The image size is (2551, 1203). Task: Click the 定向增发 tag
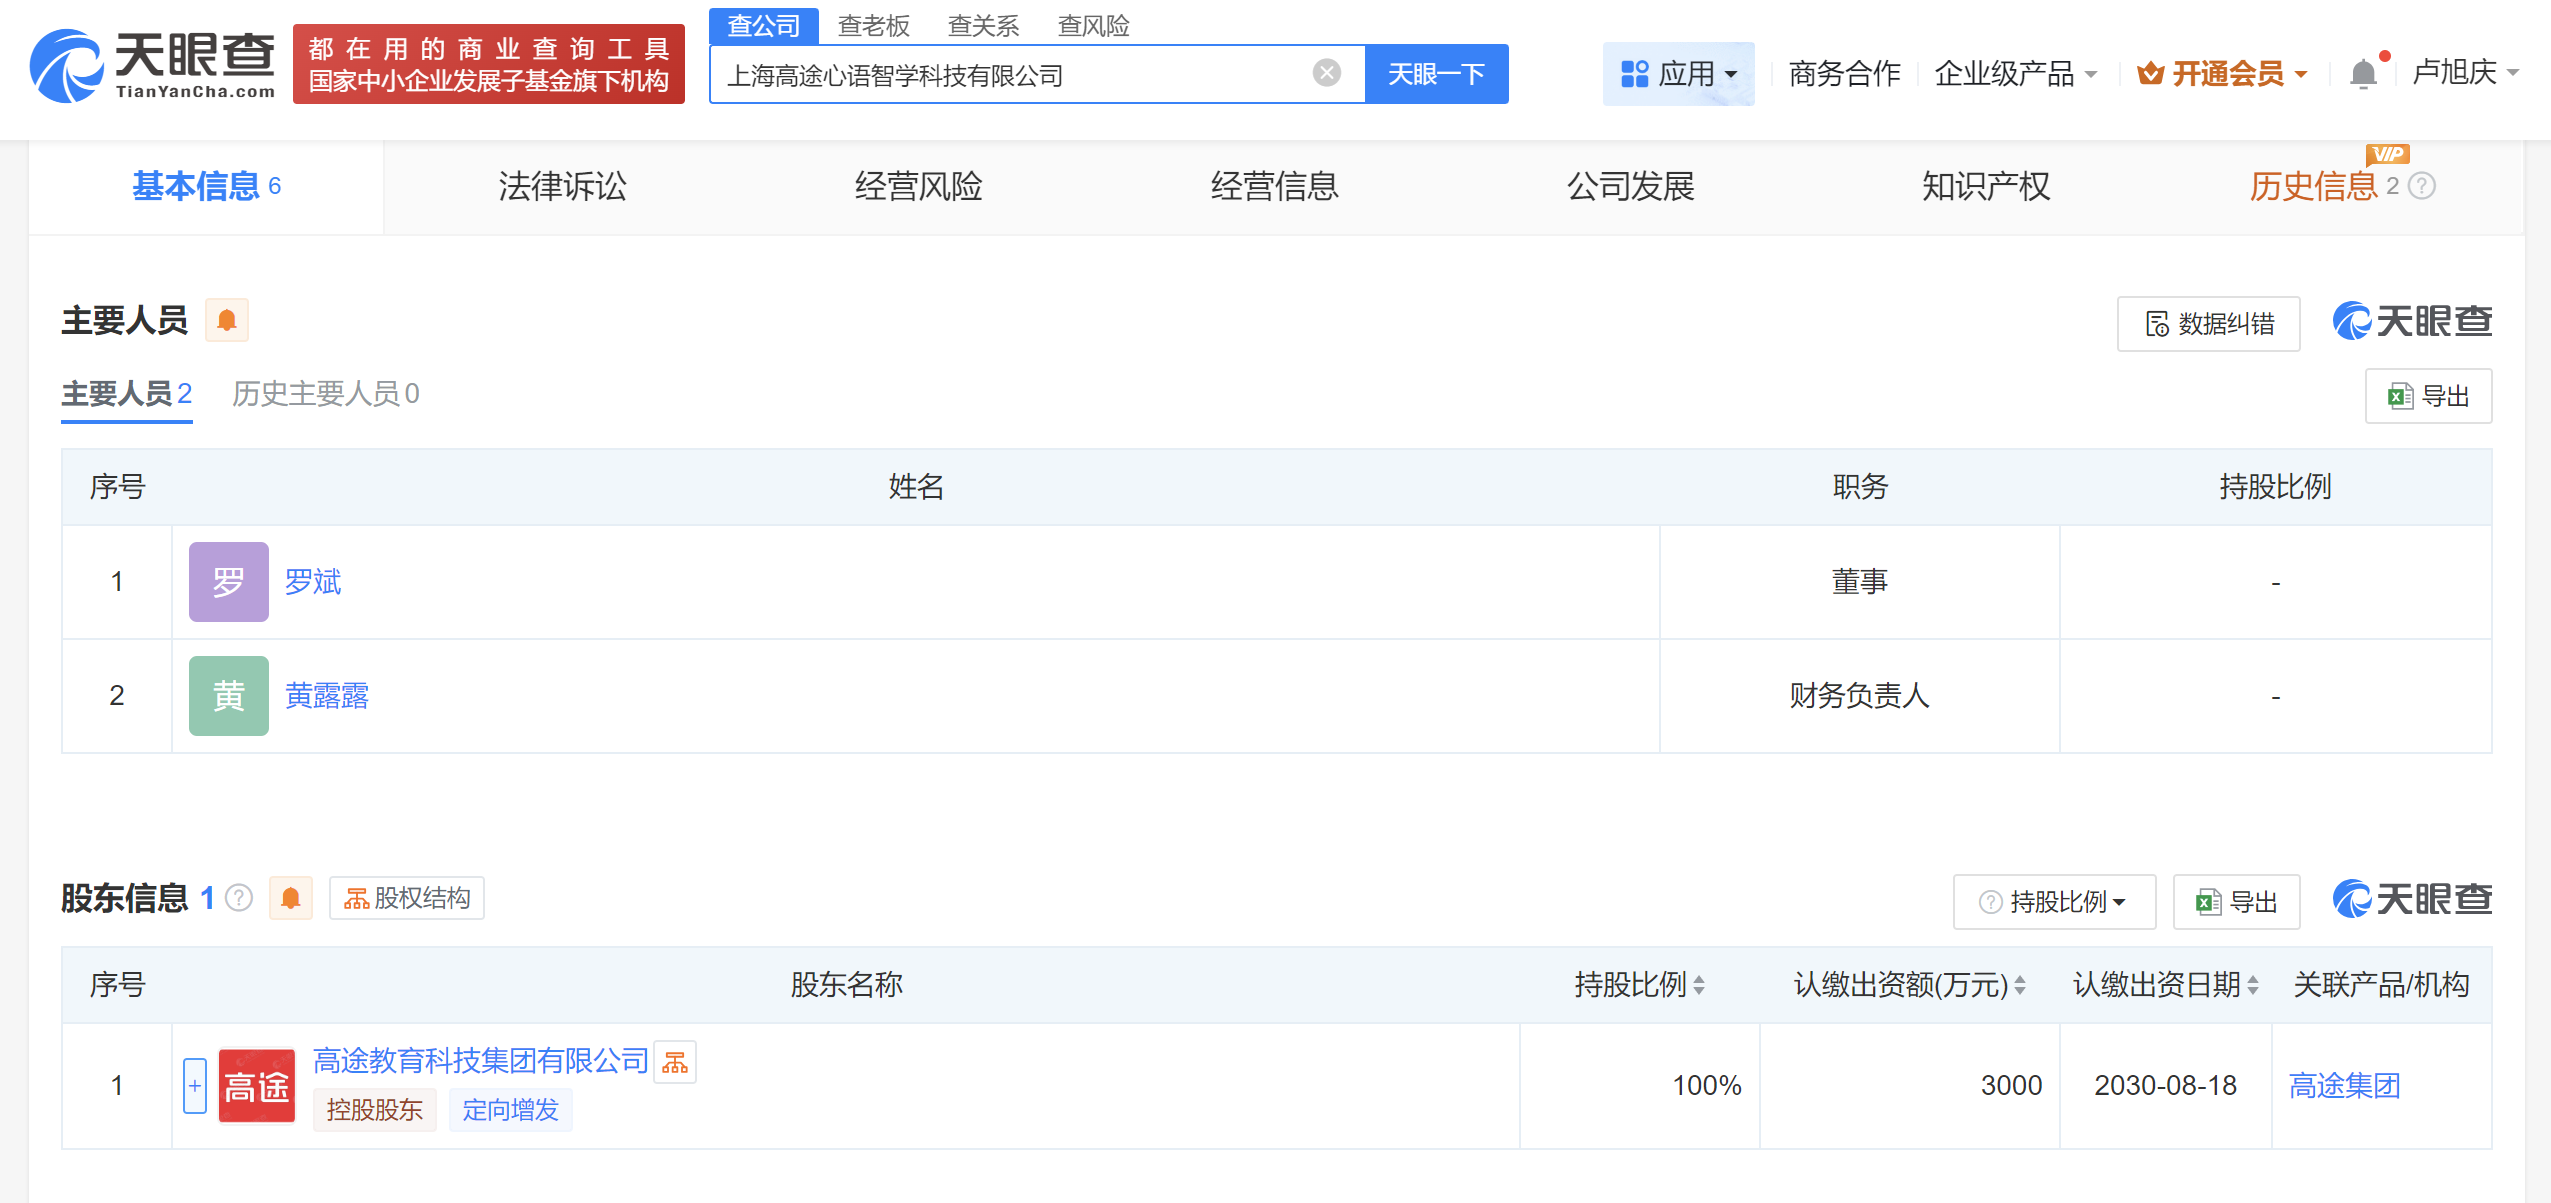pyautogui.click(x=511, y=1110)
